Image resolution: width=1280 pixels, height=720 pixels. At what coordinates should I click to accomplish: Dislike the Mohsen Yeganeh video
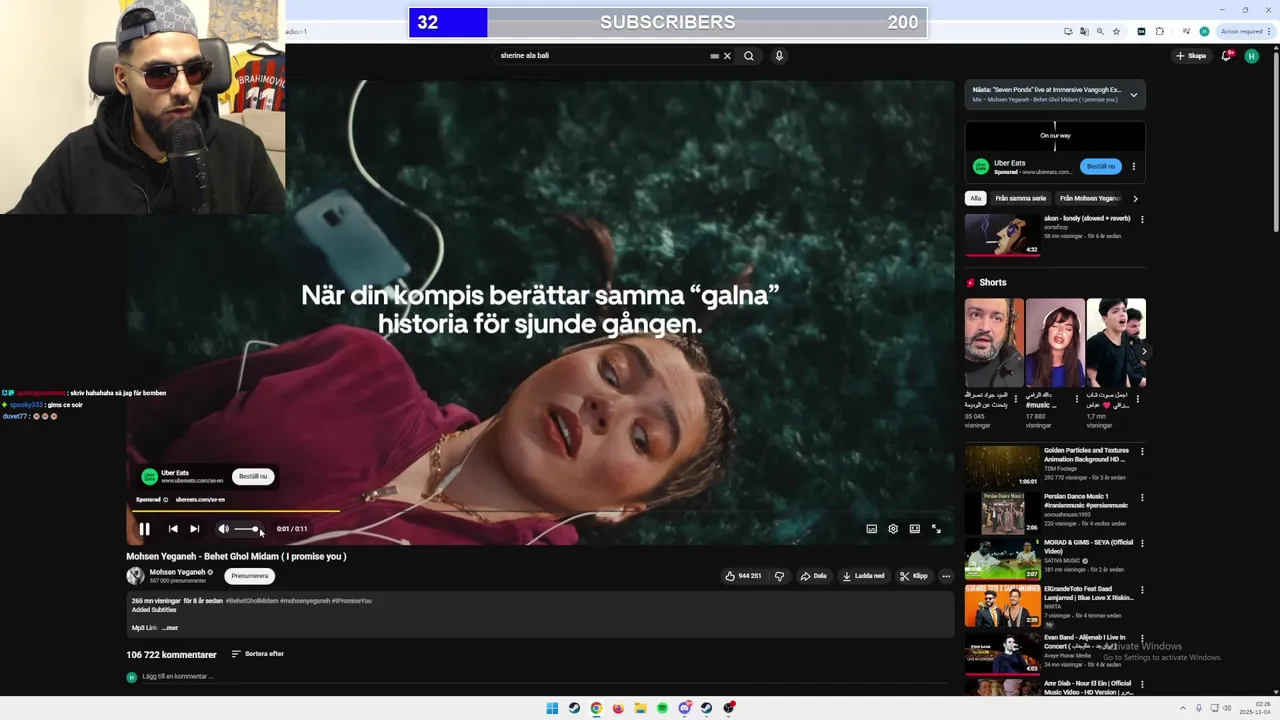pyautogui.click(x=779, y=576)
